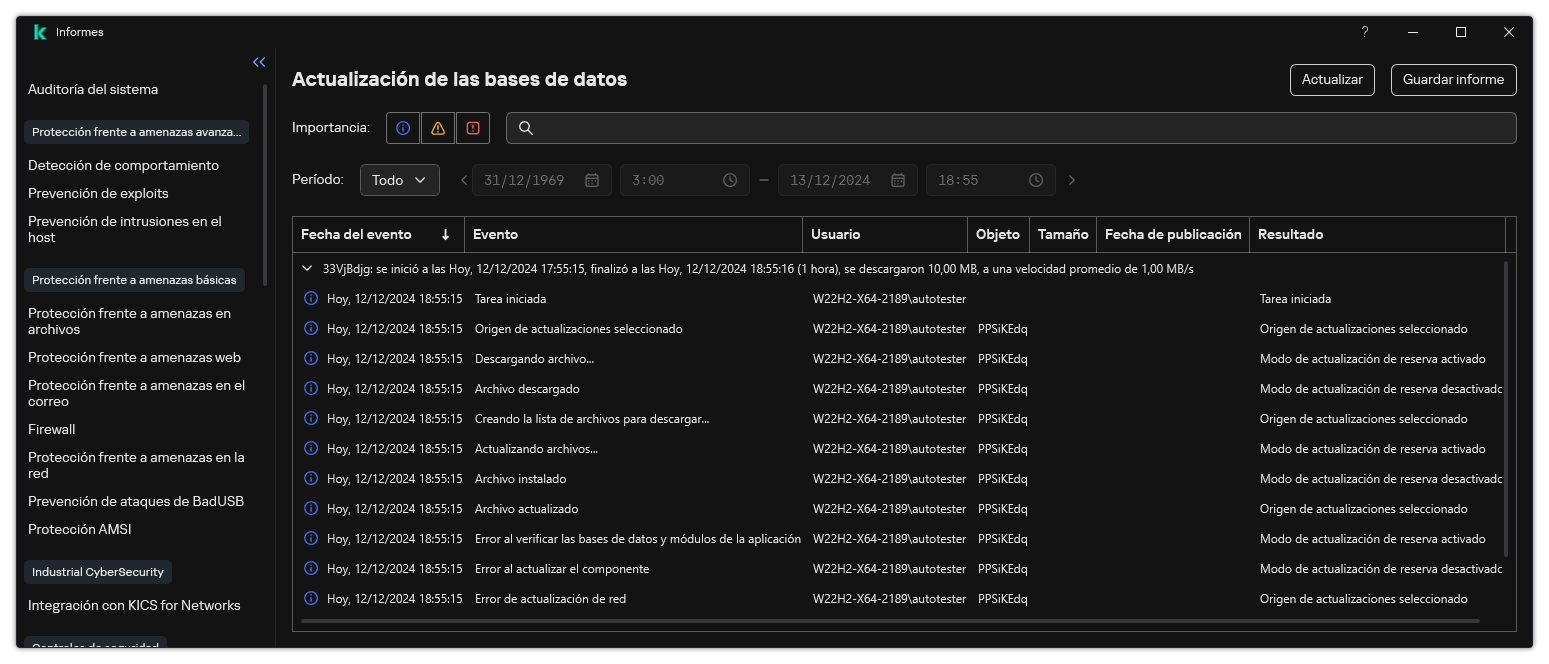Collapse the left navigation sidebar
The height and width of the screenshot is (664, 1549).
(x=258, y=61)
